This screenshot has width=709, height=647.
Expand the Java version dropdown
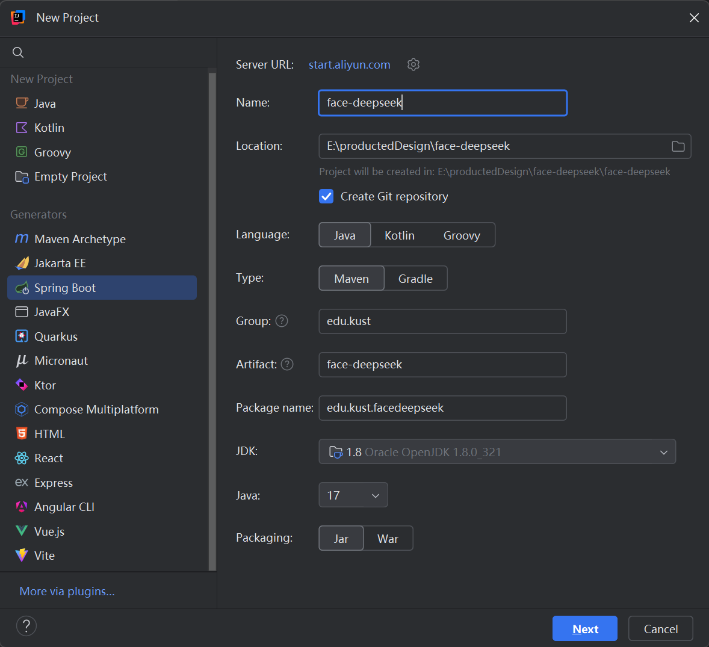[x=353, y=495]
